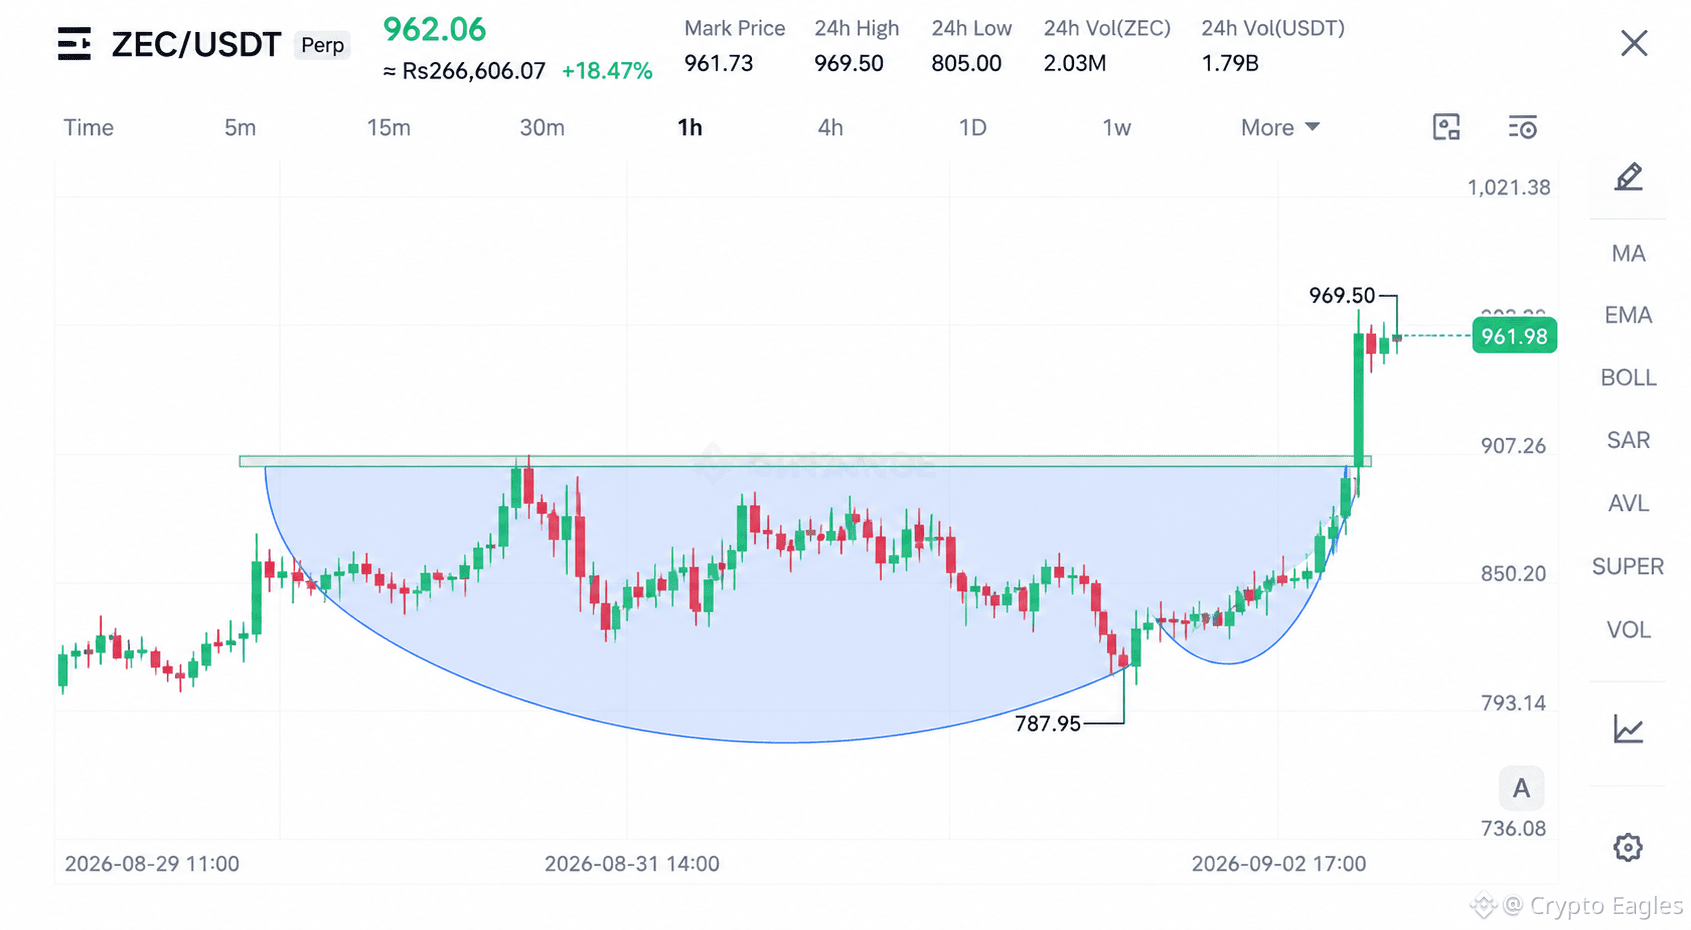Expand the More timeframes dropdown

[1280, 128]
